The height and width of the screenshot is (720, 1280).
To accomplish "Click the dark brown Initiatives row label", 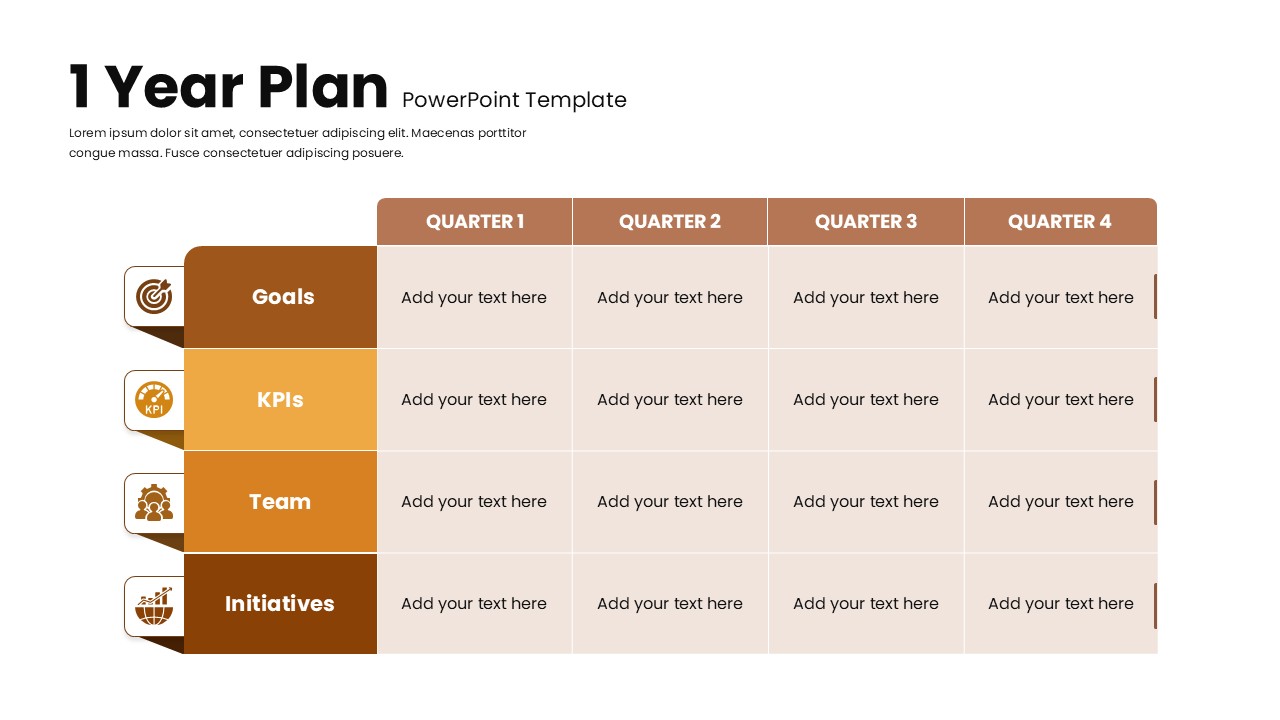I will [280, 604].
